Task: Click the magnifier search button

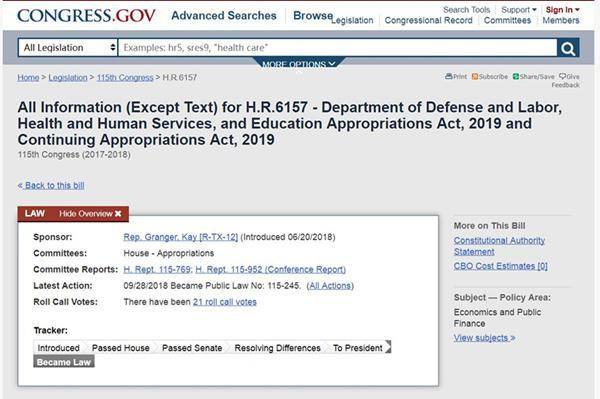Action: click(x=568, y=48)
